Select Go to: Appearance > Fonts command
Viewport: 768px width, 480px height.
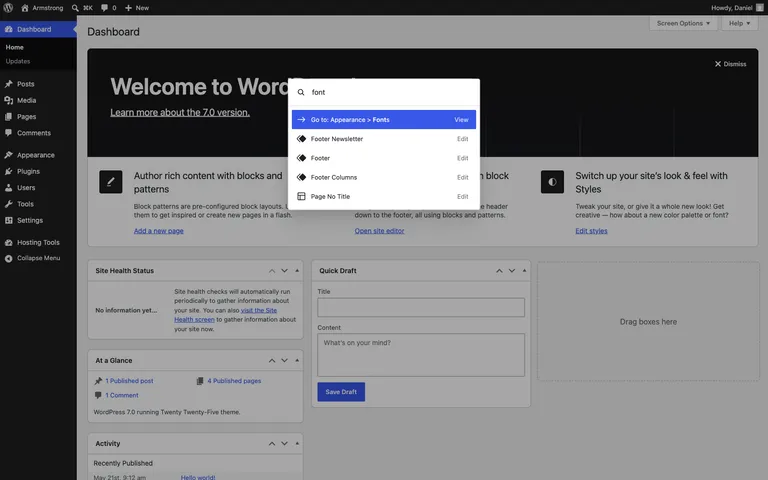pyautogui.click(x=384, y=120)
